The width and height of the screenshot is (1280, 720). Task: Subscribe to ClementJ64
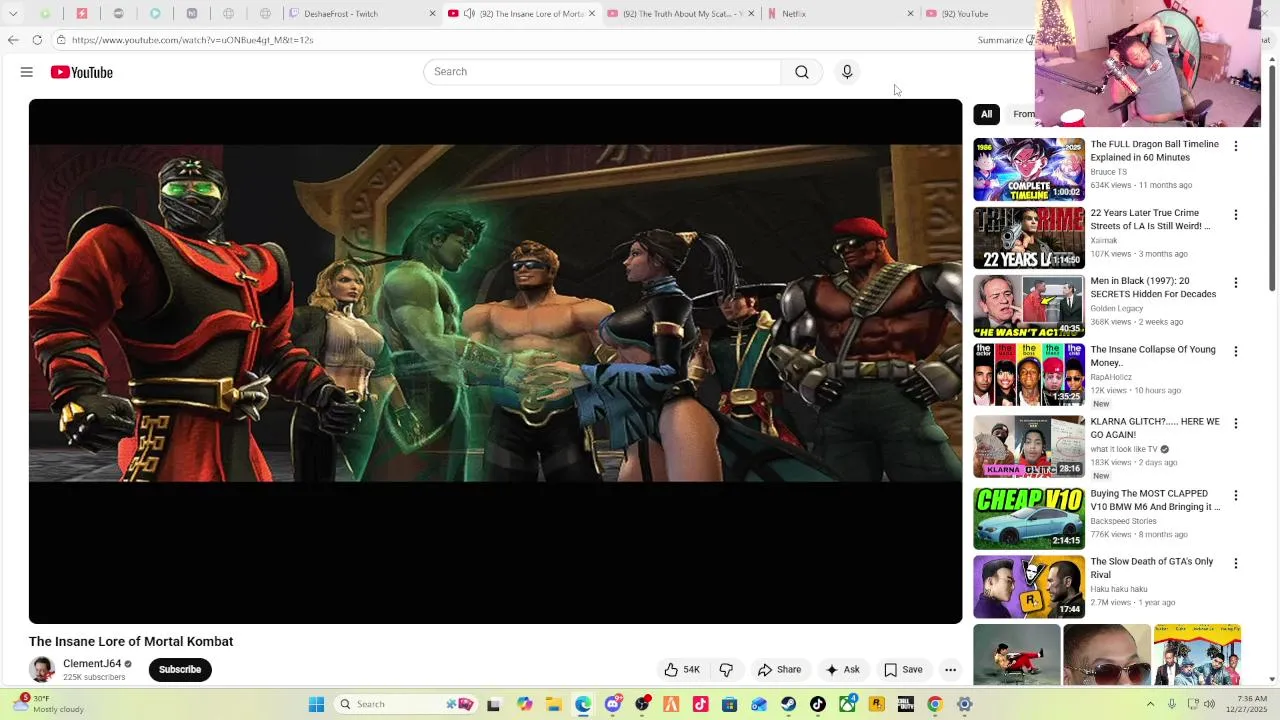coord(180,670)
